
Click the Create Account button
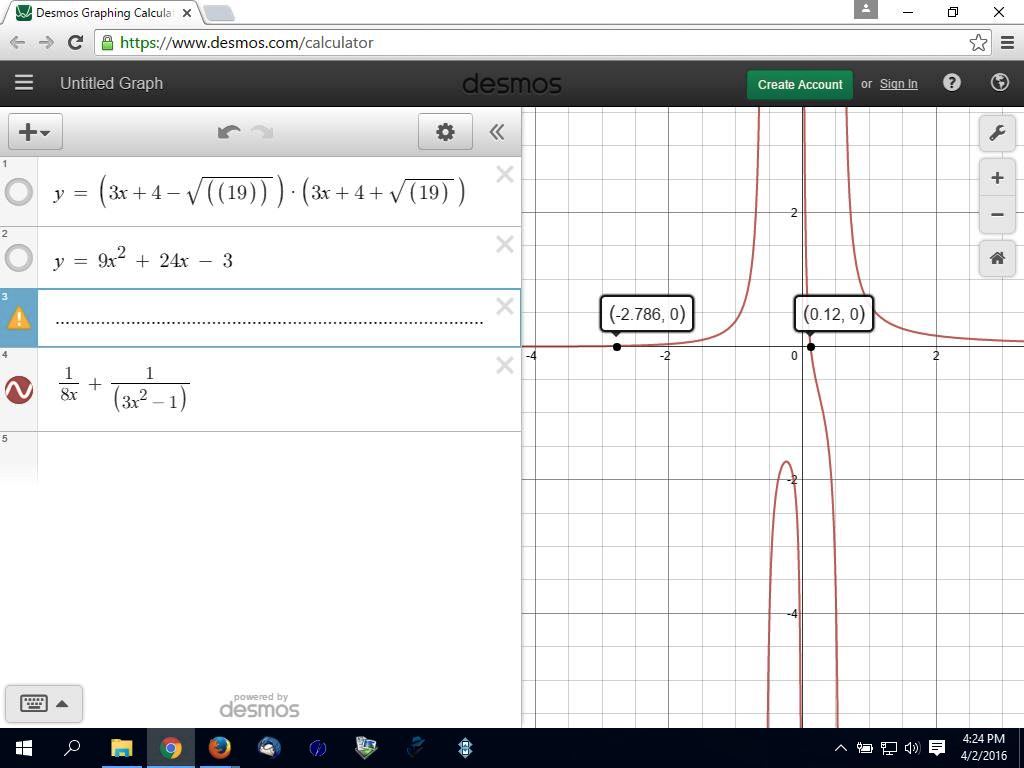(800, 84)
